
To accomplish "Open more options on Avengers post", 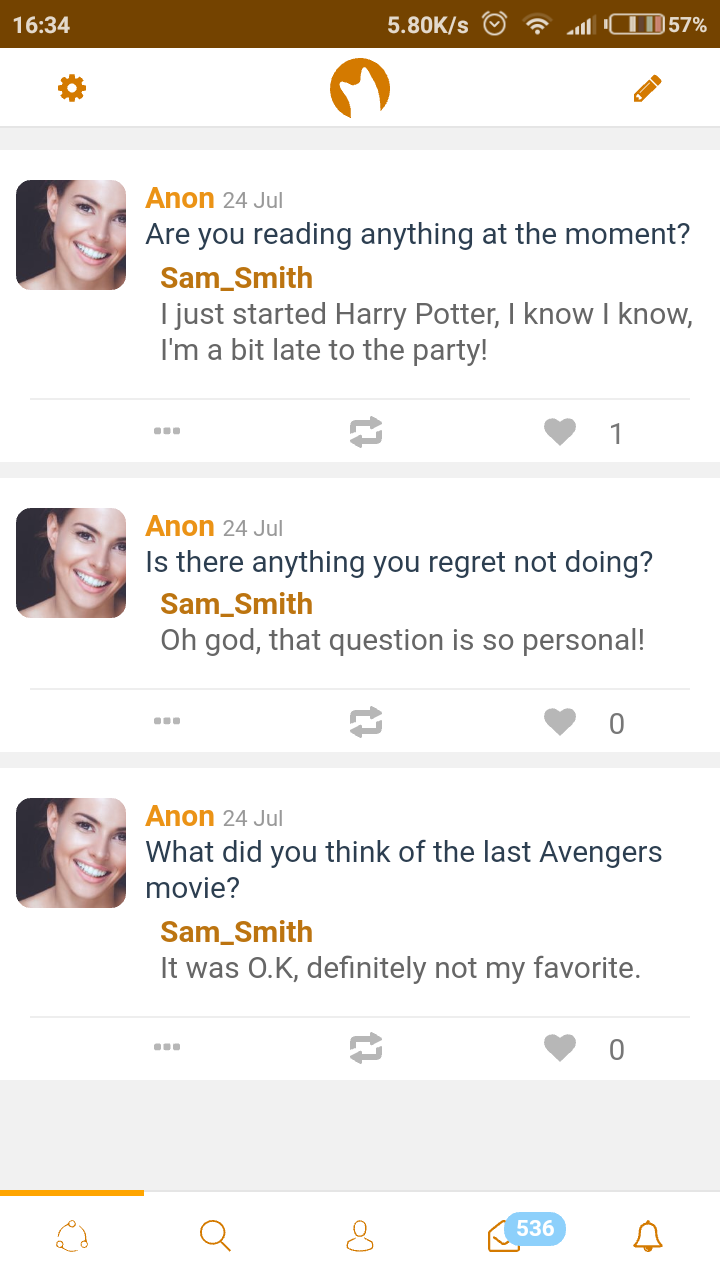I will click(x=167, y=1047).
